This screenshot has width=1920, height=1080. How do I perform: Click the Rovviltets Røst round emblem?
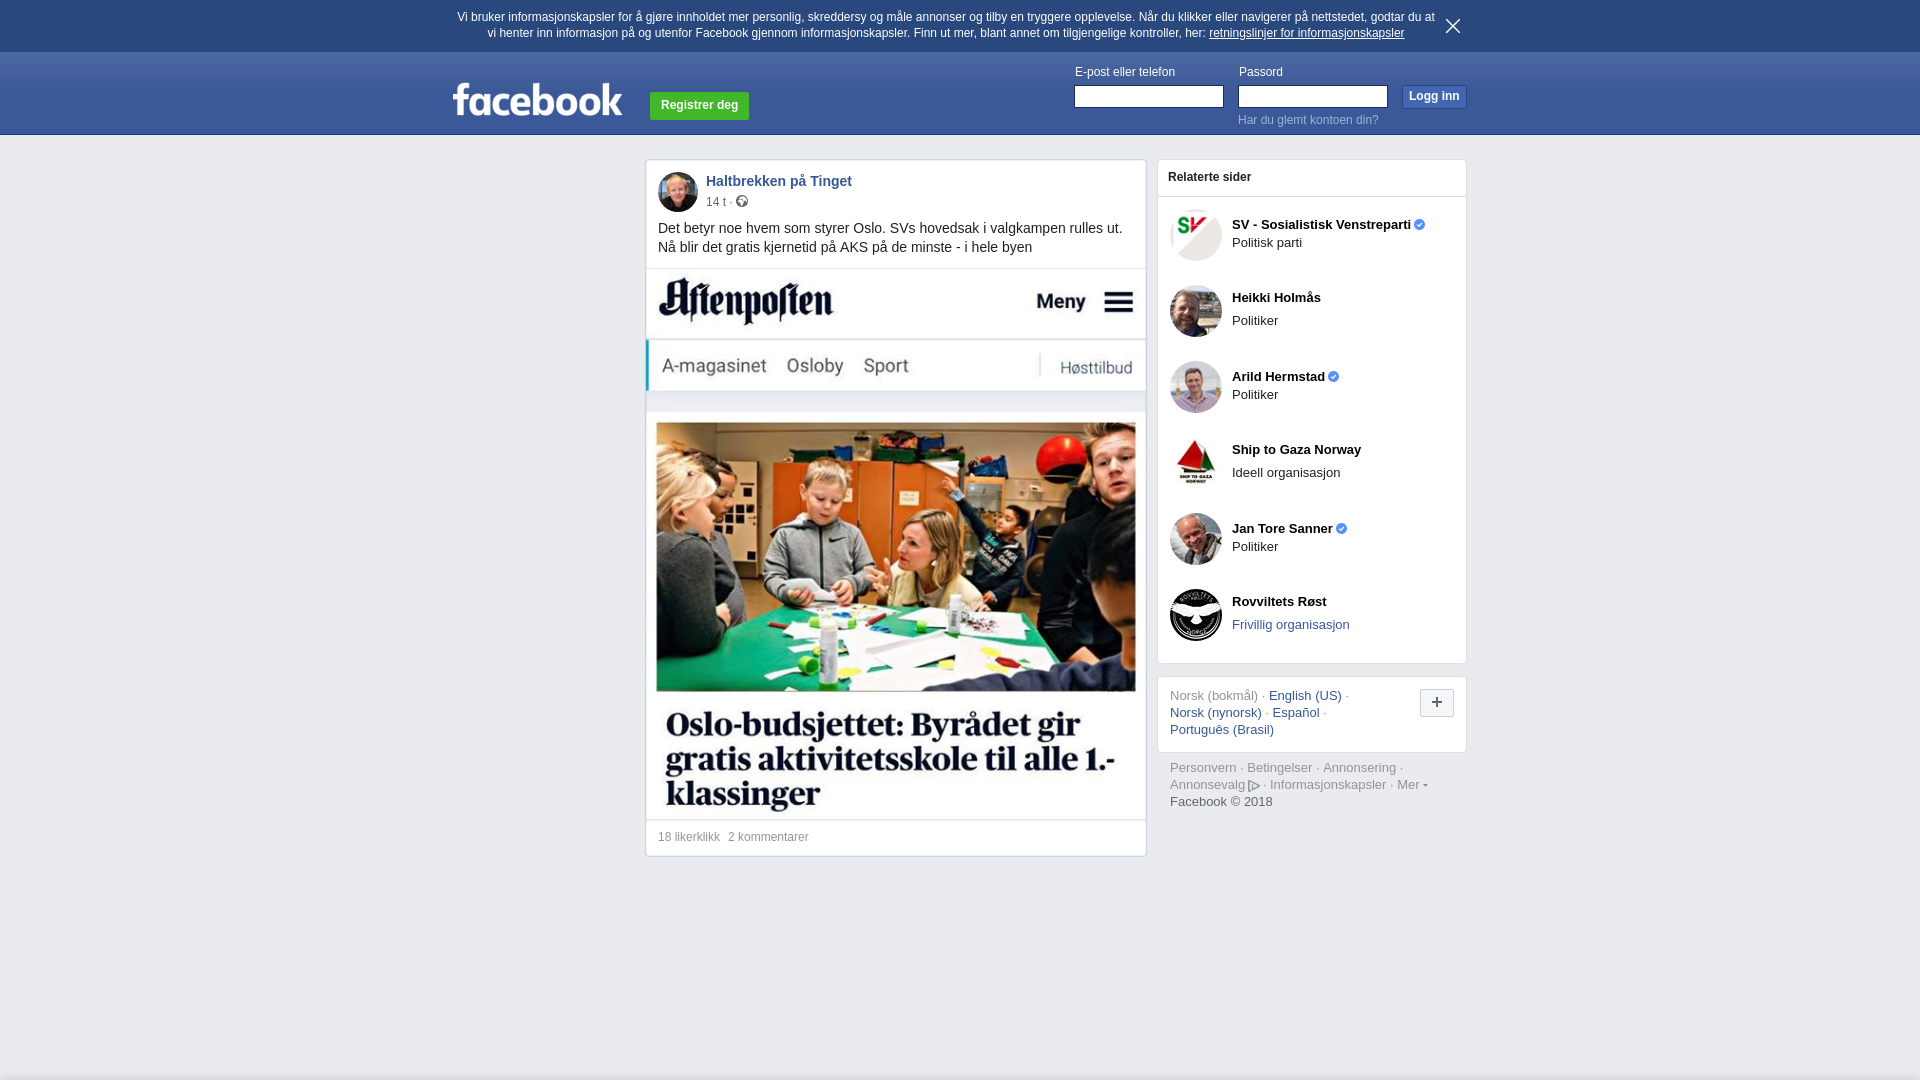[x=1196, y=615]
